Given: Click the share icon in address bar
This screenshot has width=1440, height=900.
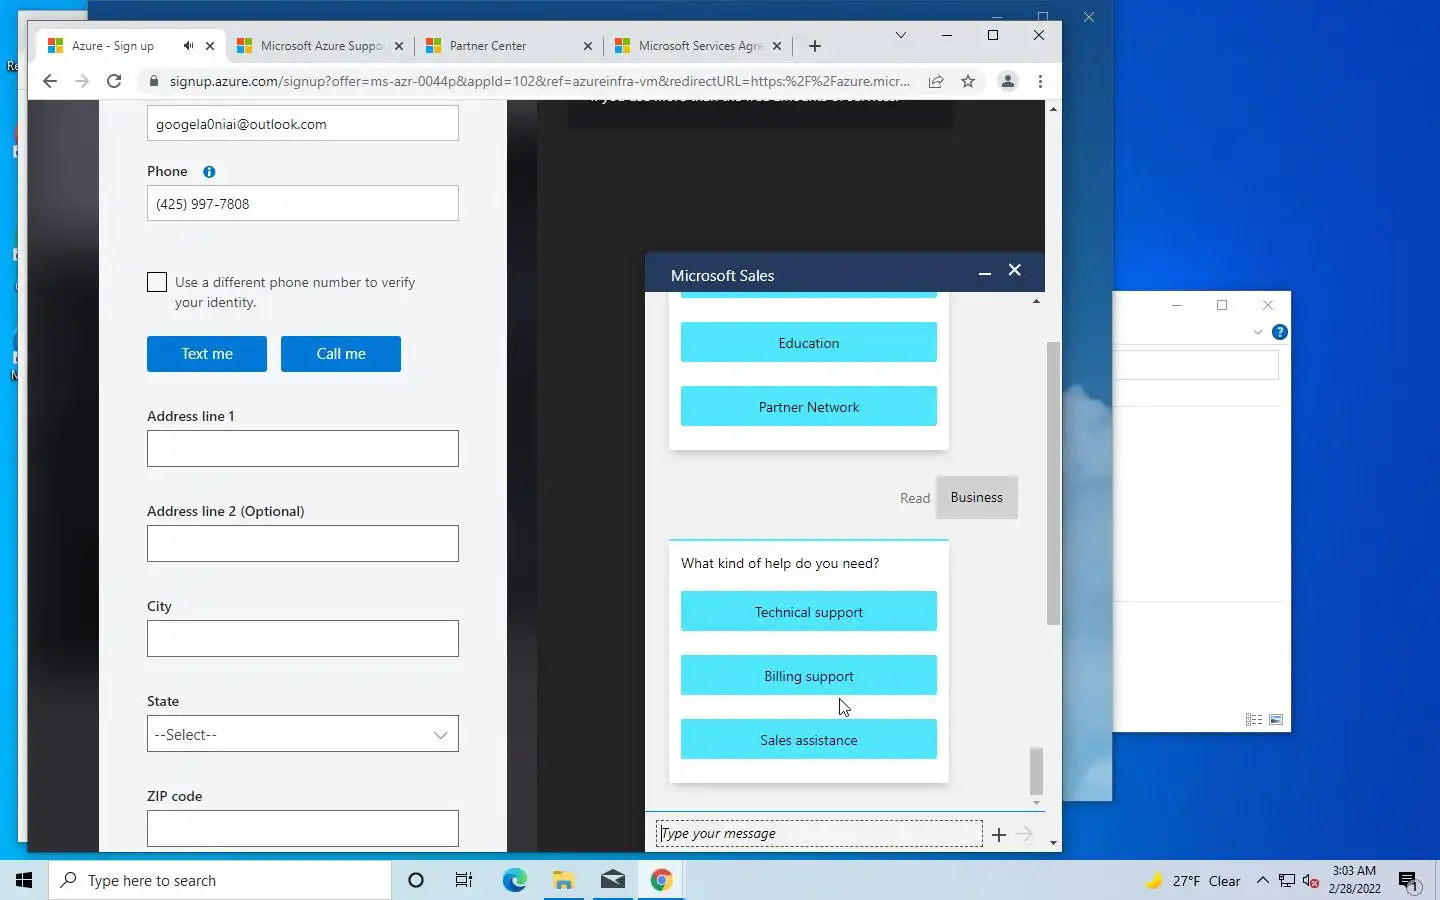Looking at the screenshot, I should [936, 82].
